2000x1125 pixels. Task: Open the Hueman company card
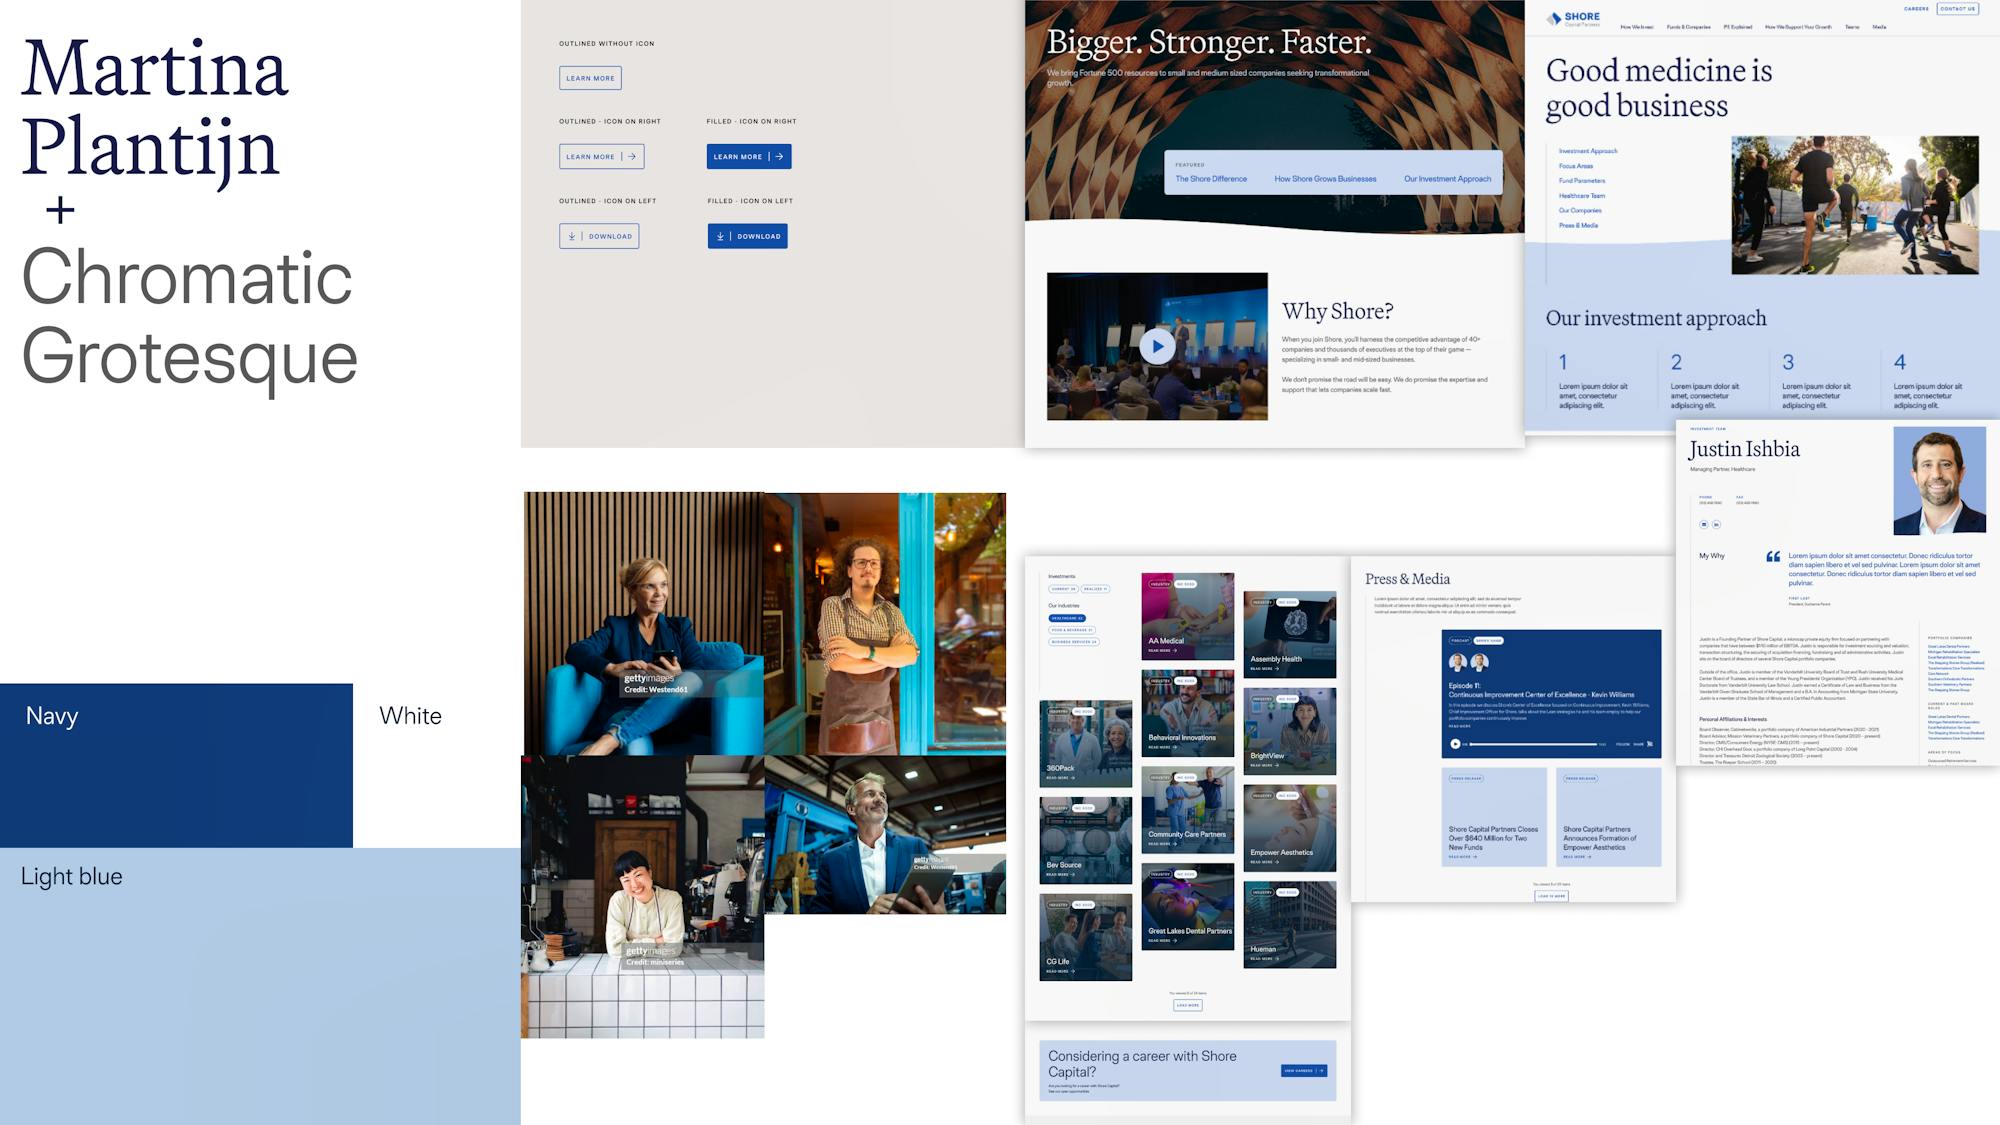tap(1290, 925)
